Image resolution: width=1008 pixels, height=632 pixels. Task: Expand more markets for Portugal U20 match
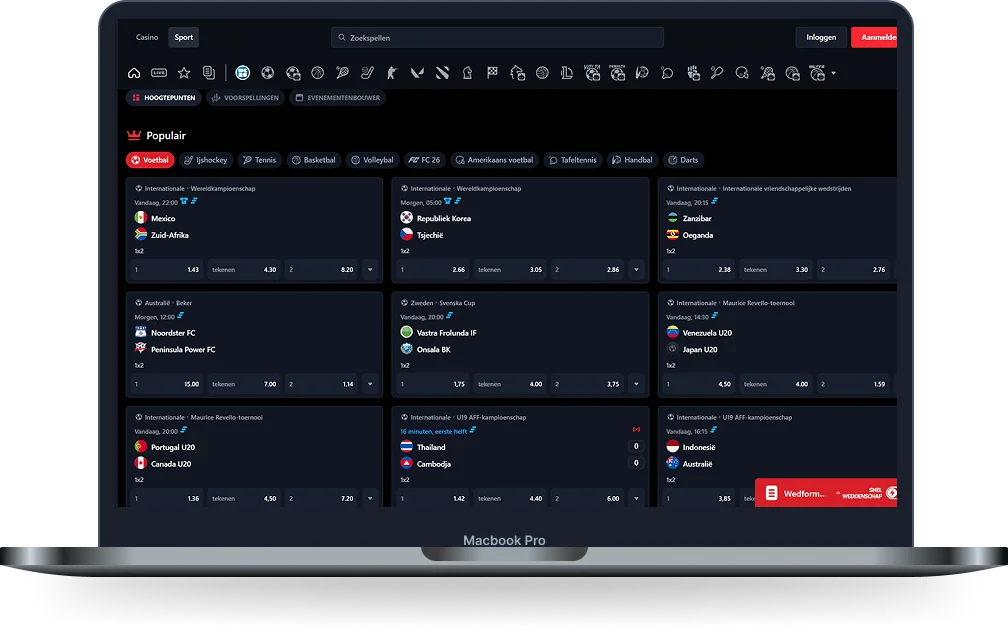click(x=370, y=499)
